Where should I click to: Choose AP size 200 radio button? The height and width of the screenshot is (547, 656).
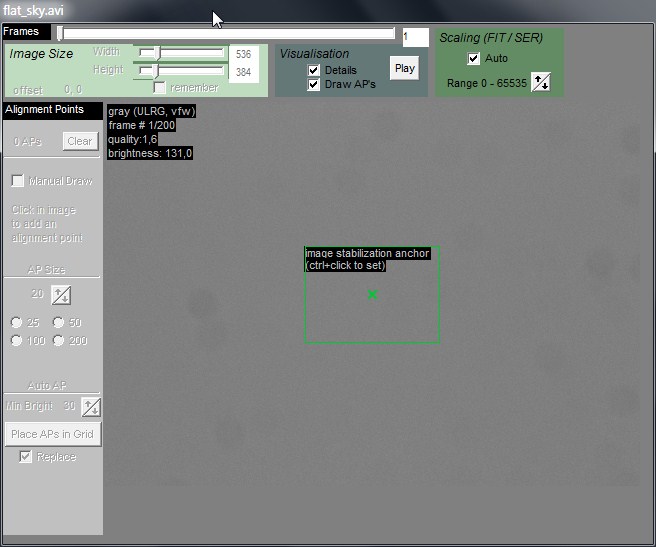[58, 341]
